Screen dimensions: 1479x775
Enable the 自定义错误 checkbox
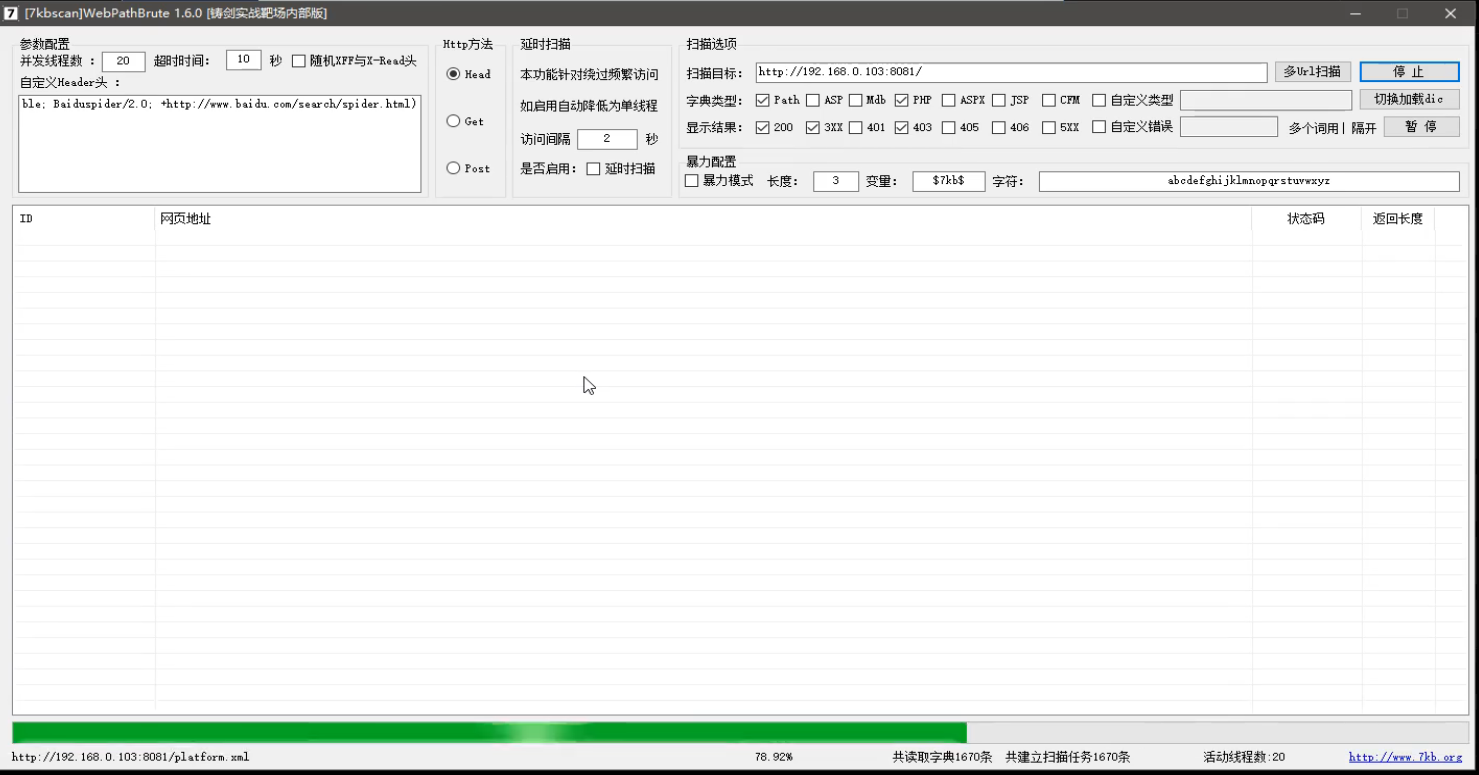(1099, 127)
